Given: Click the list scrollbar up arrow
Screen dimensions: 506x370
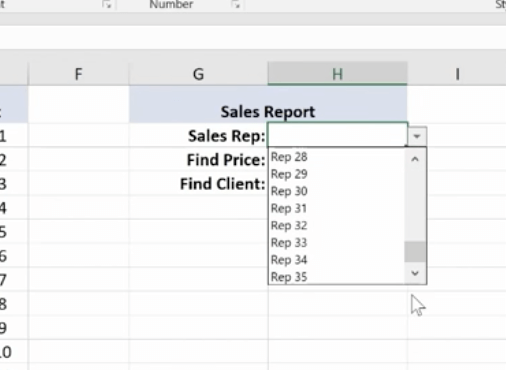Looking at the screenshot, I should pos(415,159).
